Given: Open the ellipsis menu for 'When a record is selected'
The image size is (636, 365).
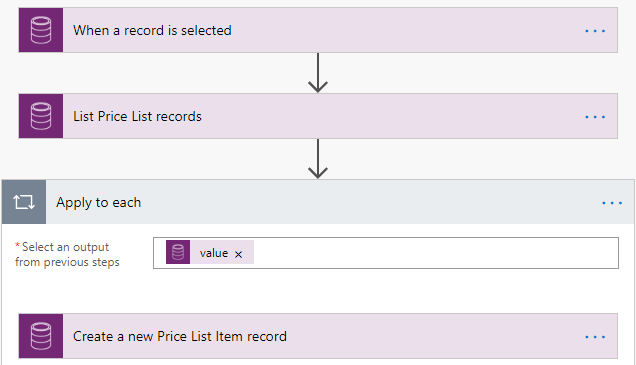Looking at the screenshot, I should point(595,31).
